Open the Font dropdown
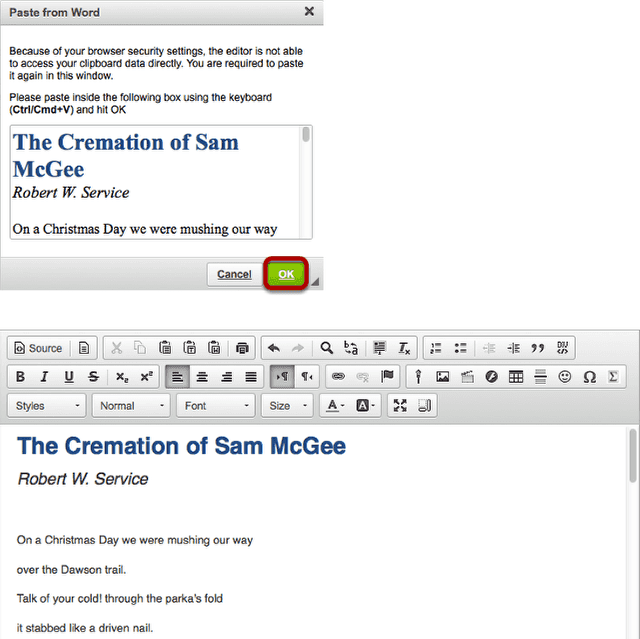Viewport: 640px width, 639px height. click(x=216, y=406)
